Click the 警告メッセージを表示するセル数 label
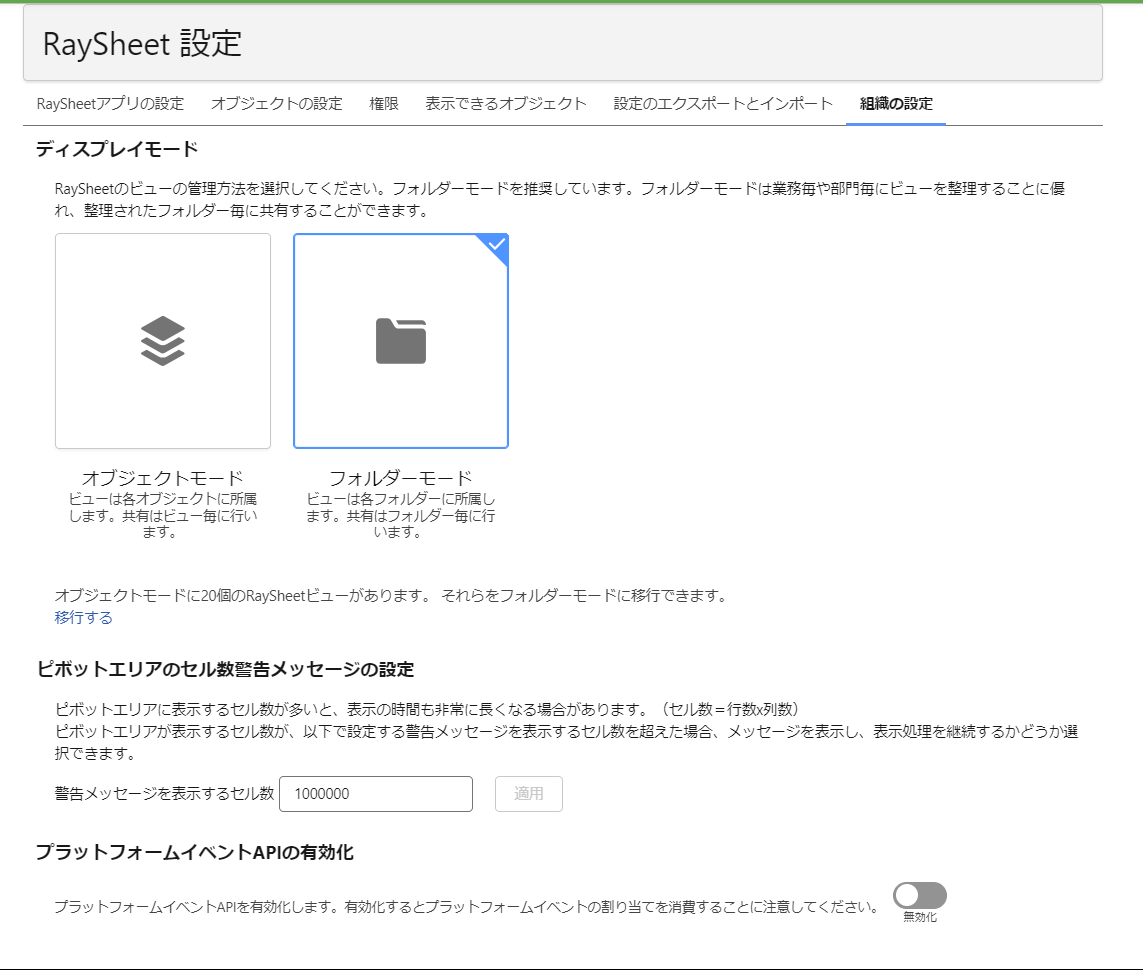Image resolution: width=1143 pixels, height=970 pixels. tap(164, 794)
